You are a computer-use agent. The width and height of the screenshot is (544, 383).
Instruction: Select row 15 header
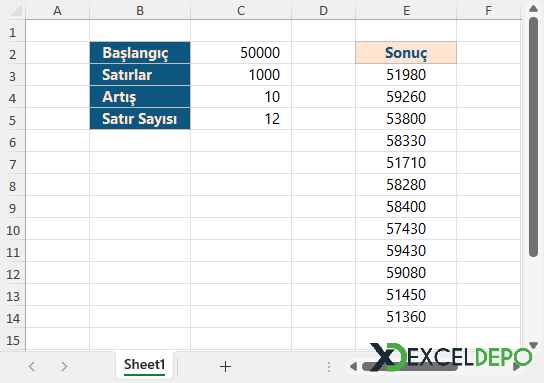(13, 340)
